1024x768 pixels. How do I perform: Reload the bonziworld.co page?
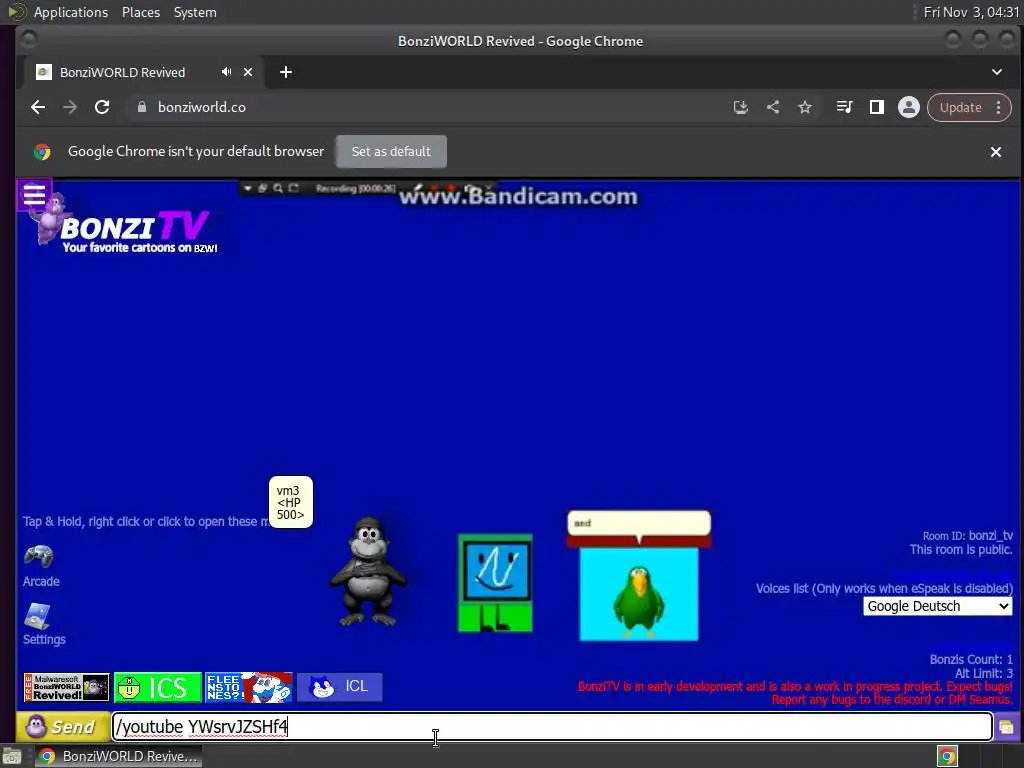102,107
